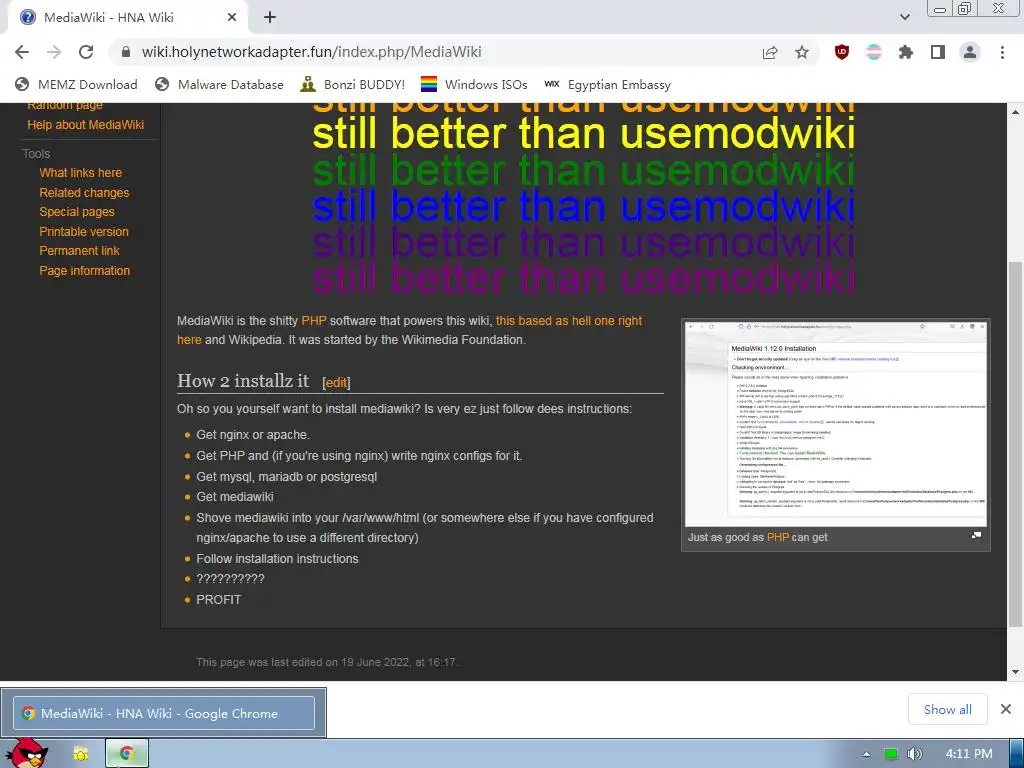Open the Bonzi BUDDY! bookmark

click(x=353, y=84)
